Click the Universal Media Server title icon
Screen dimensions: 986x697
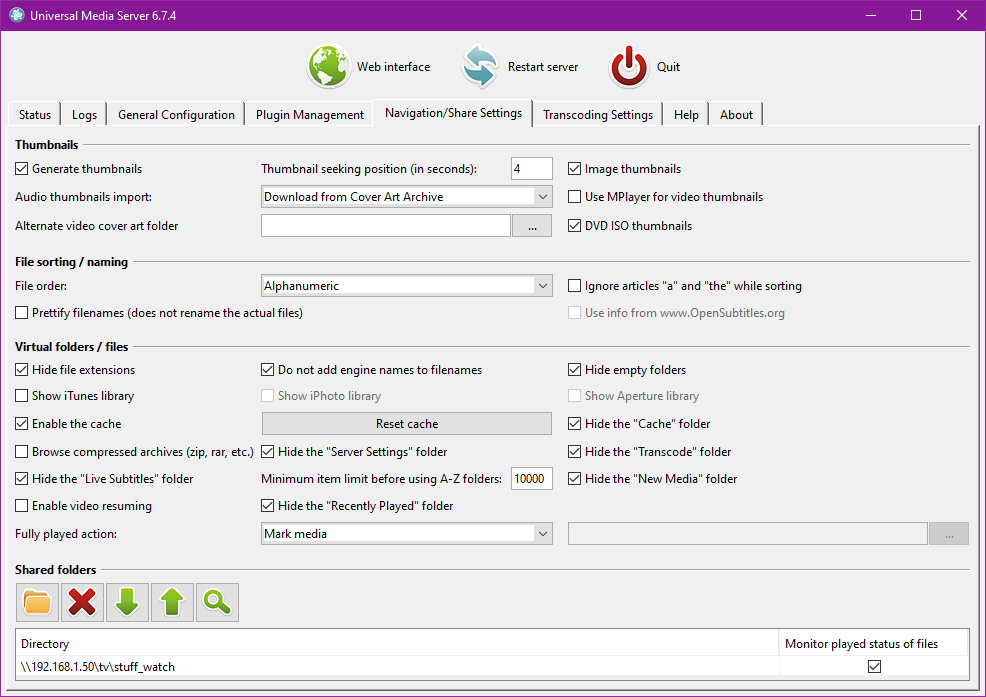click(17, 15)
